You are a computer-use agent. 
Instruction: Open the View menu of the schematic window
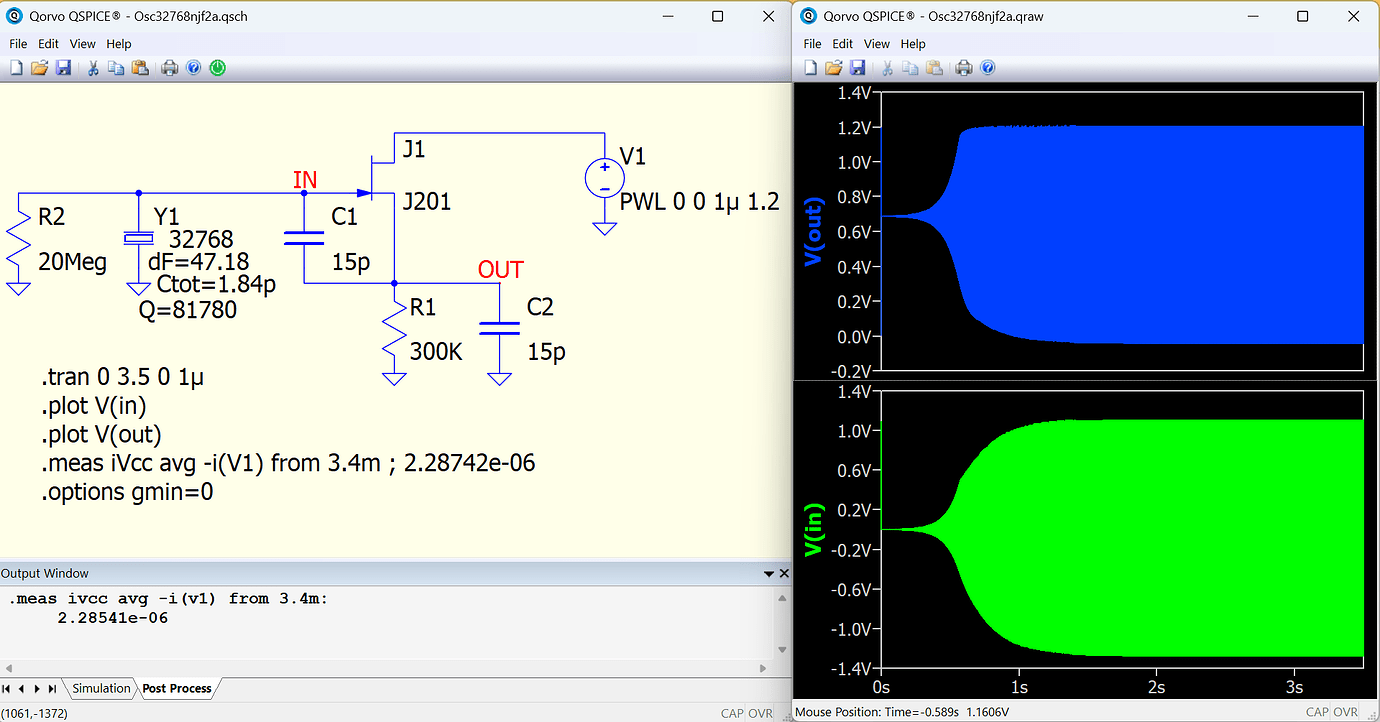click(x=82, y=43)
